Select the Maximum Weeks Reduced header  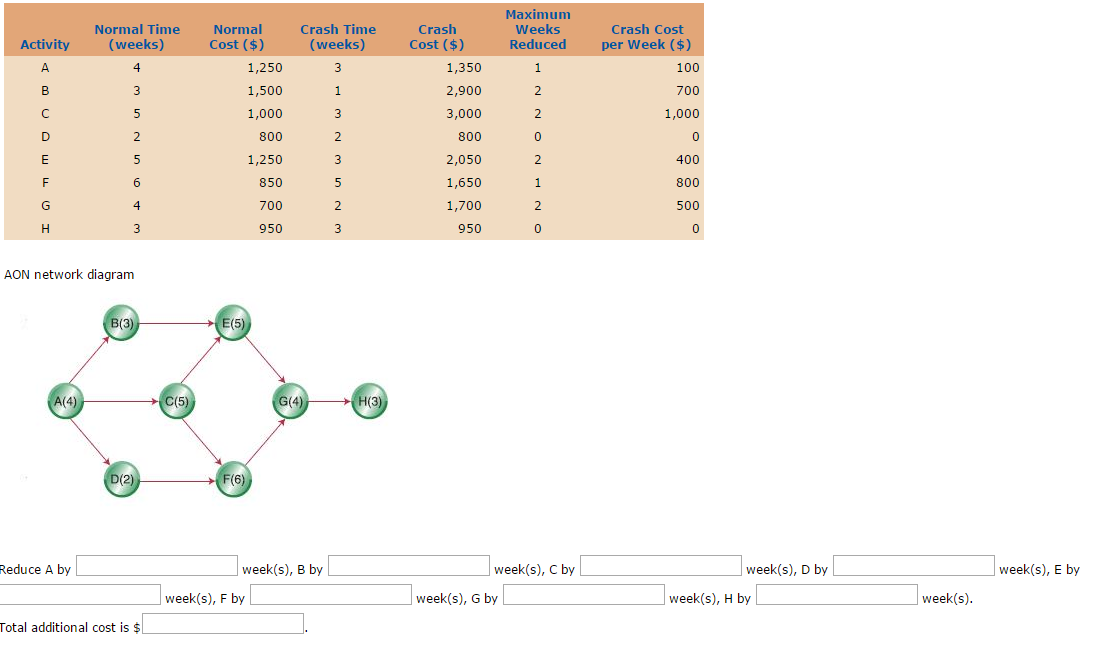click(x=537, y=30)
